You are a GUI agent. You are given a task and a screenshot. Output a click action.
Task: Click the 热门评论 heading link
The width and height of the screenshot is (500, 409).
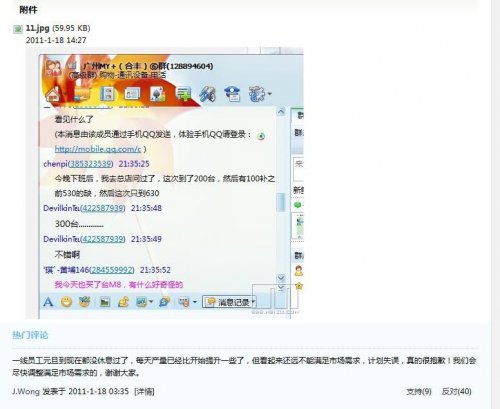[x=30, y=335]
